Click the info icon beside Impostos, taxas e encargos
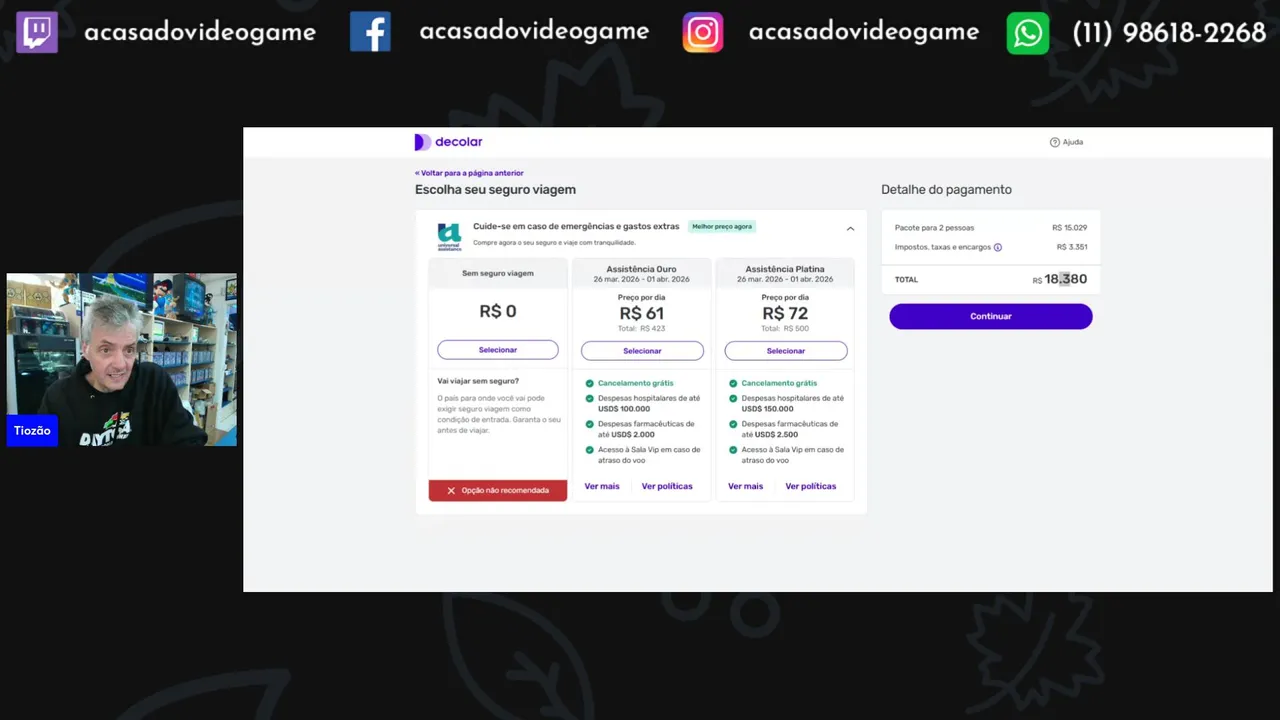The image size is (1280, 720). pyautogui.click(x=998, y=247)
